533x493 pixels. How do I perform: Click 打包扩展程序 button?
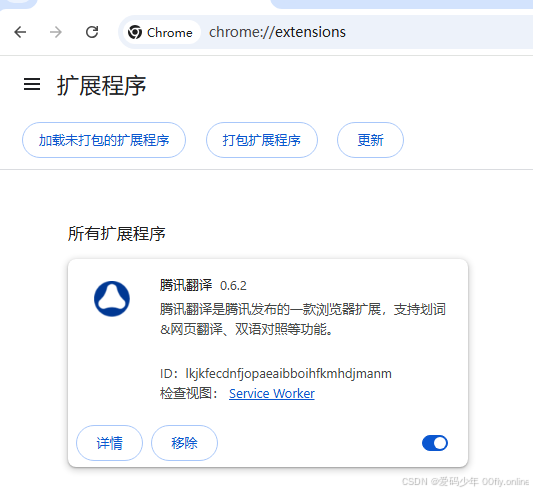tap(262, 140)
